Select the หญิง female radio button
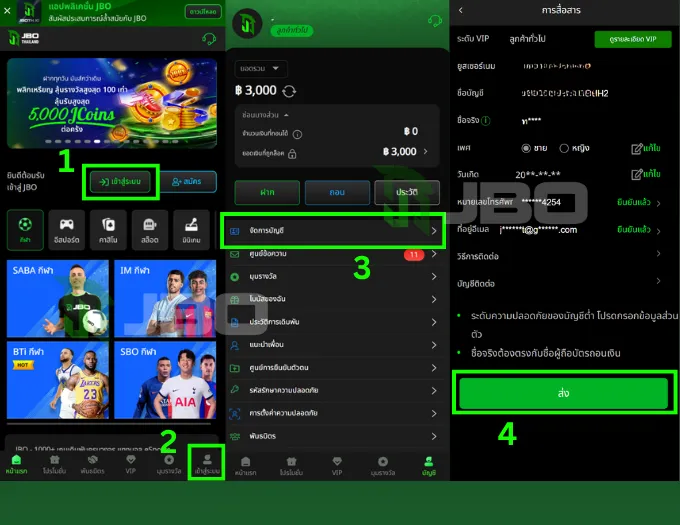Viewport: 680px width, 525px height. pyautogui.click(x=564, y=148)
